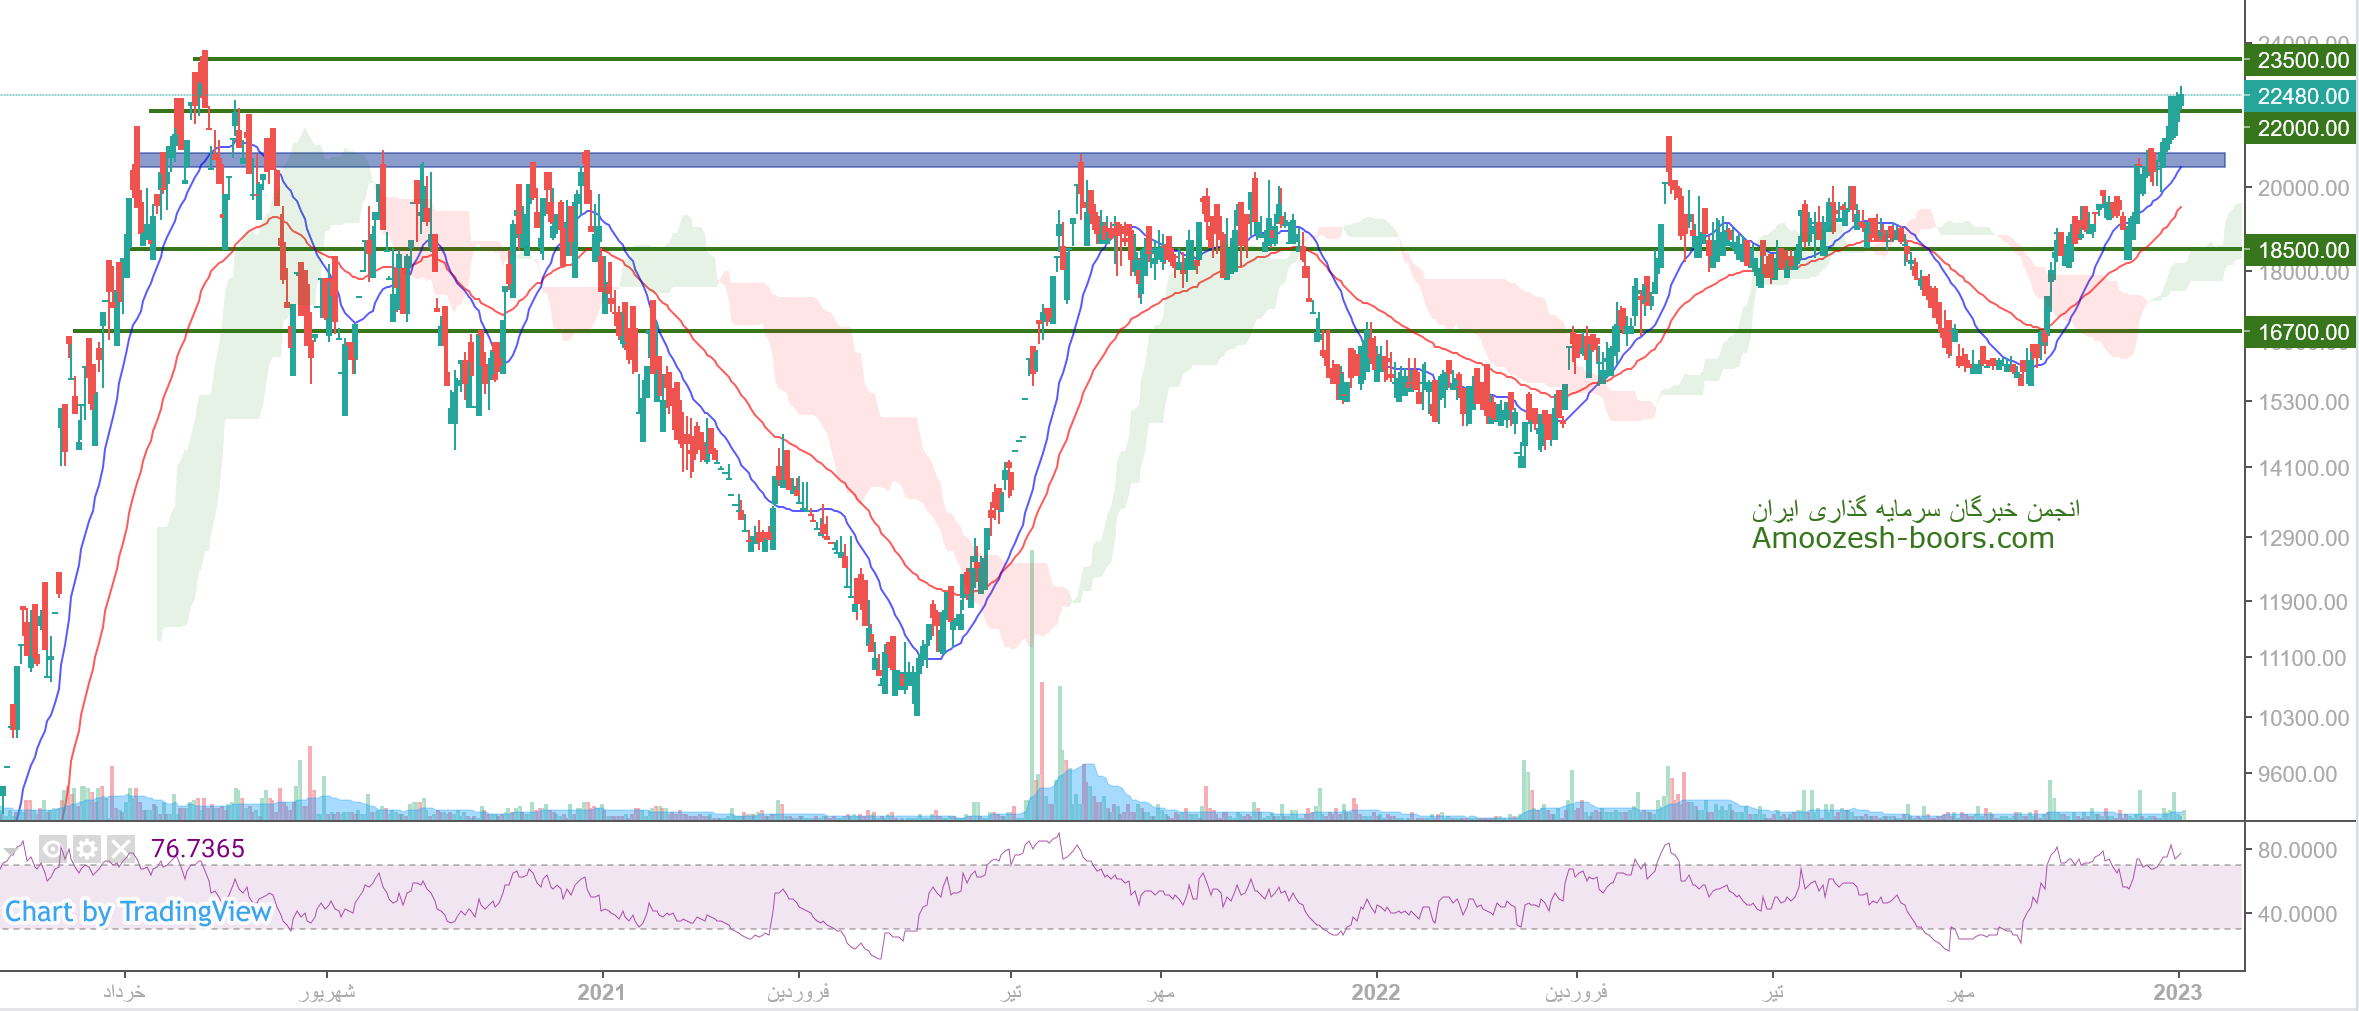
Task: Select the 18500.00 support level label
Action: click(x=2302, y=250)
